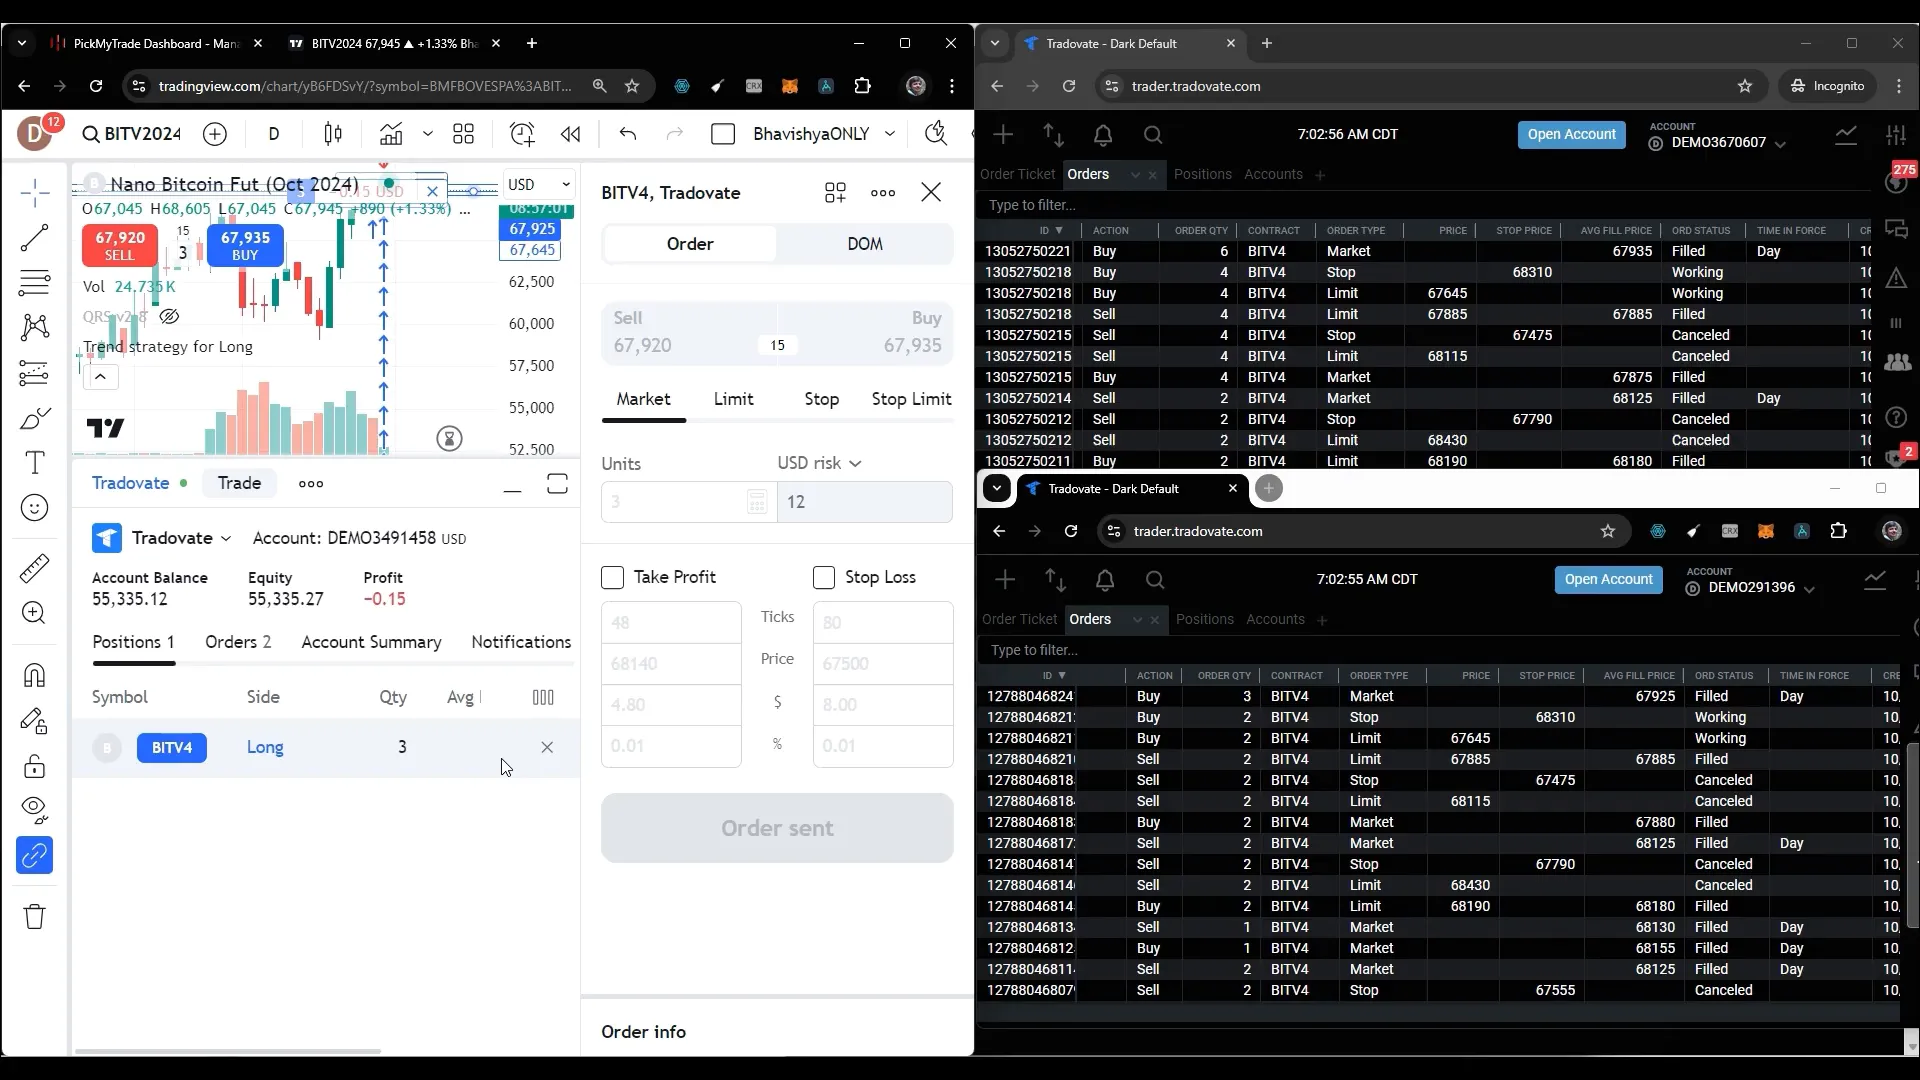Toggle hide all drawings eye icon

point(35,808)
